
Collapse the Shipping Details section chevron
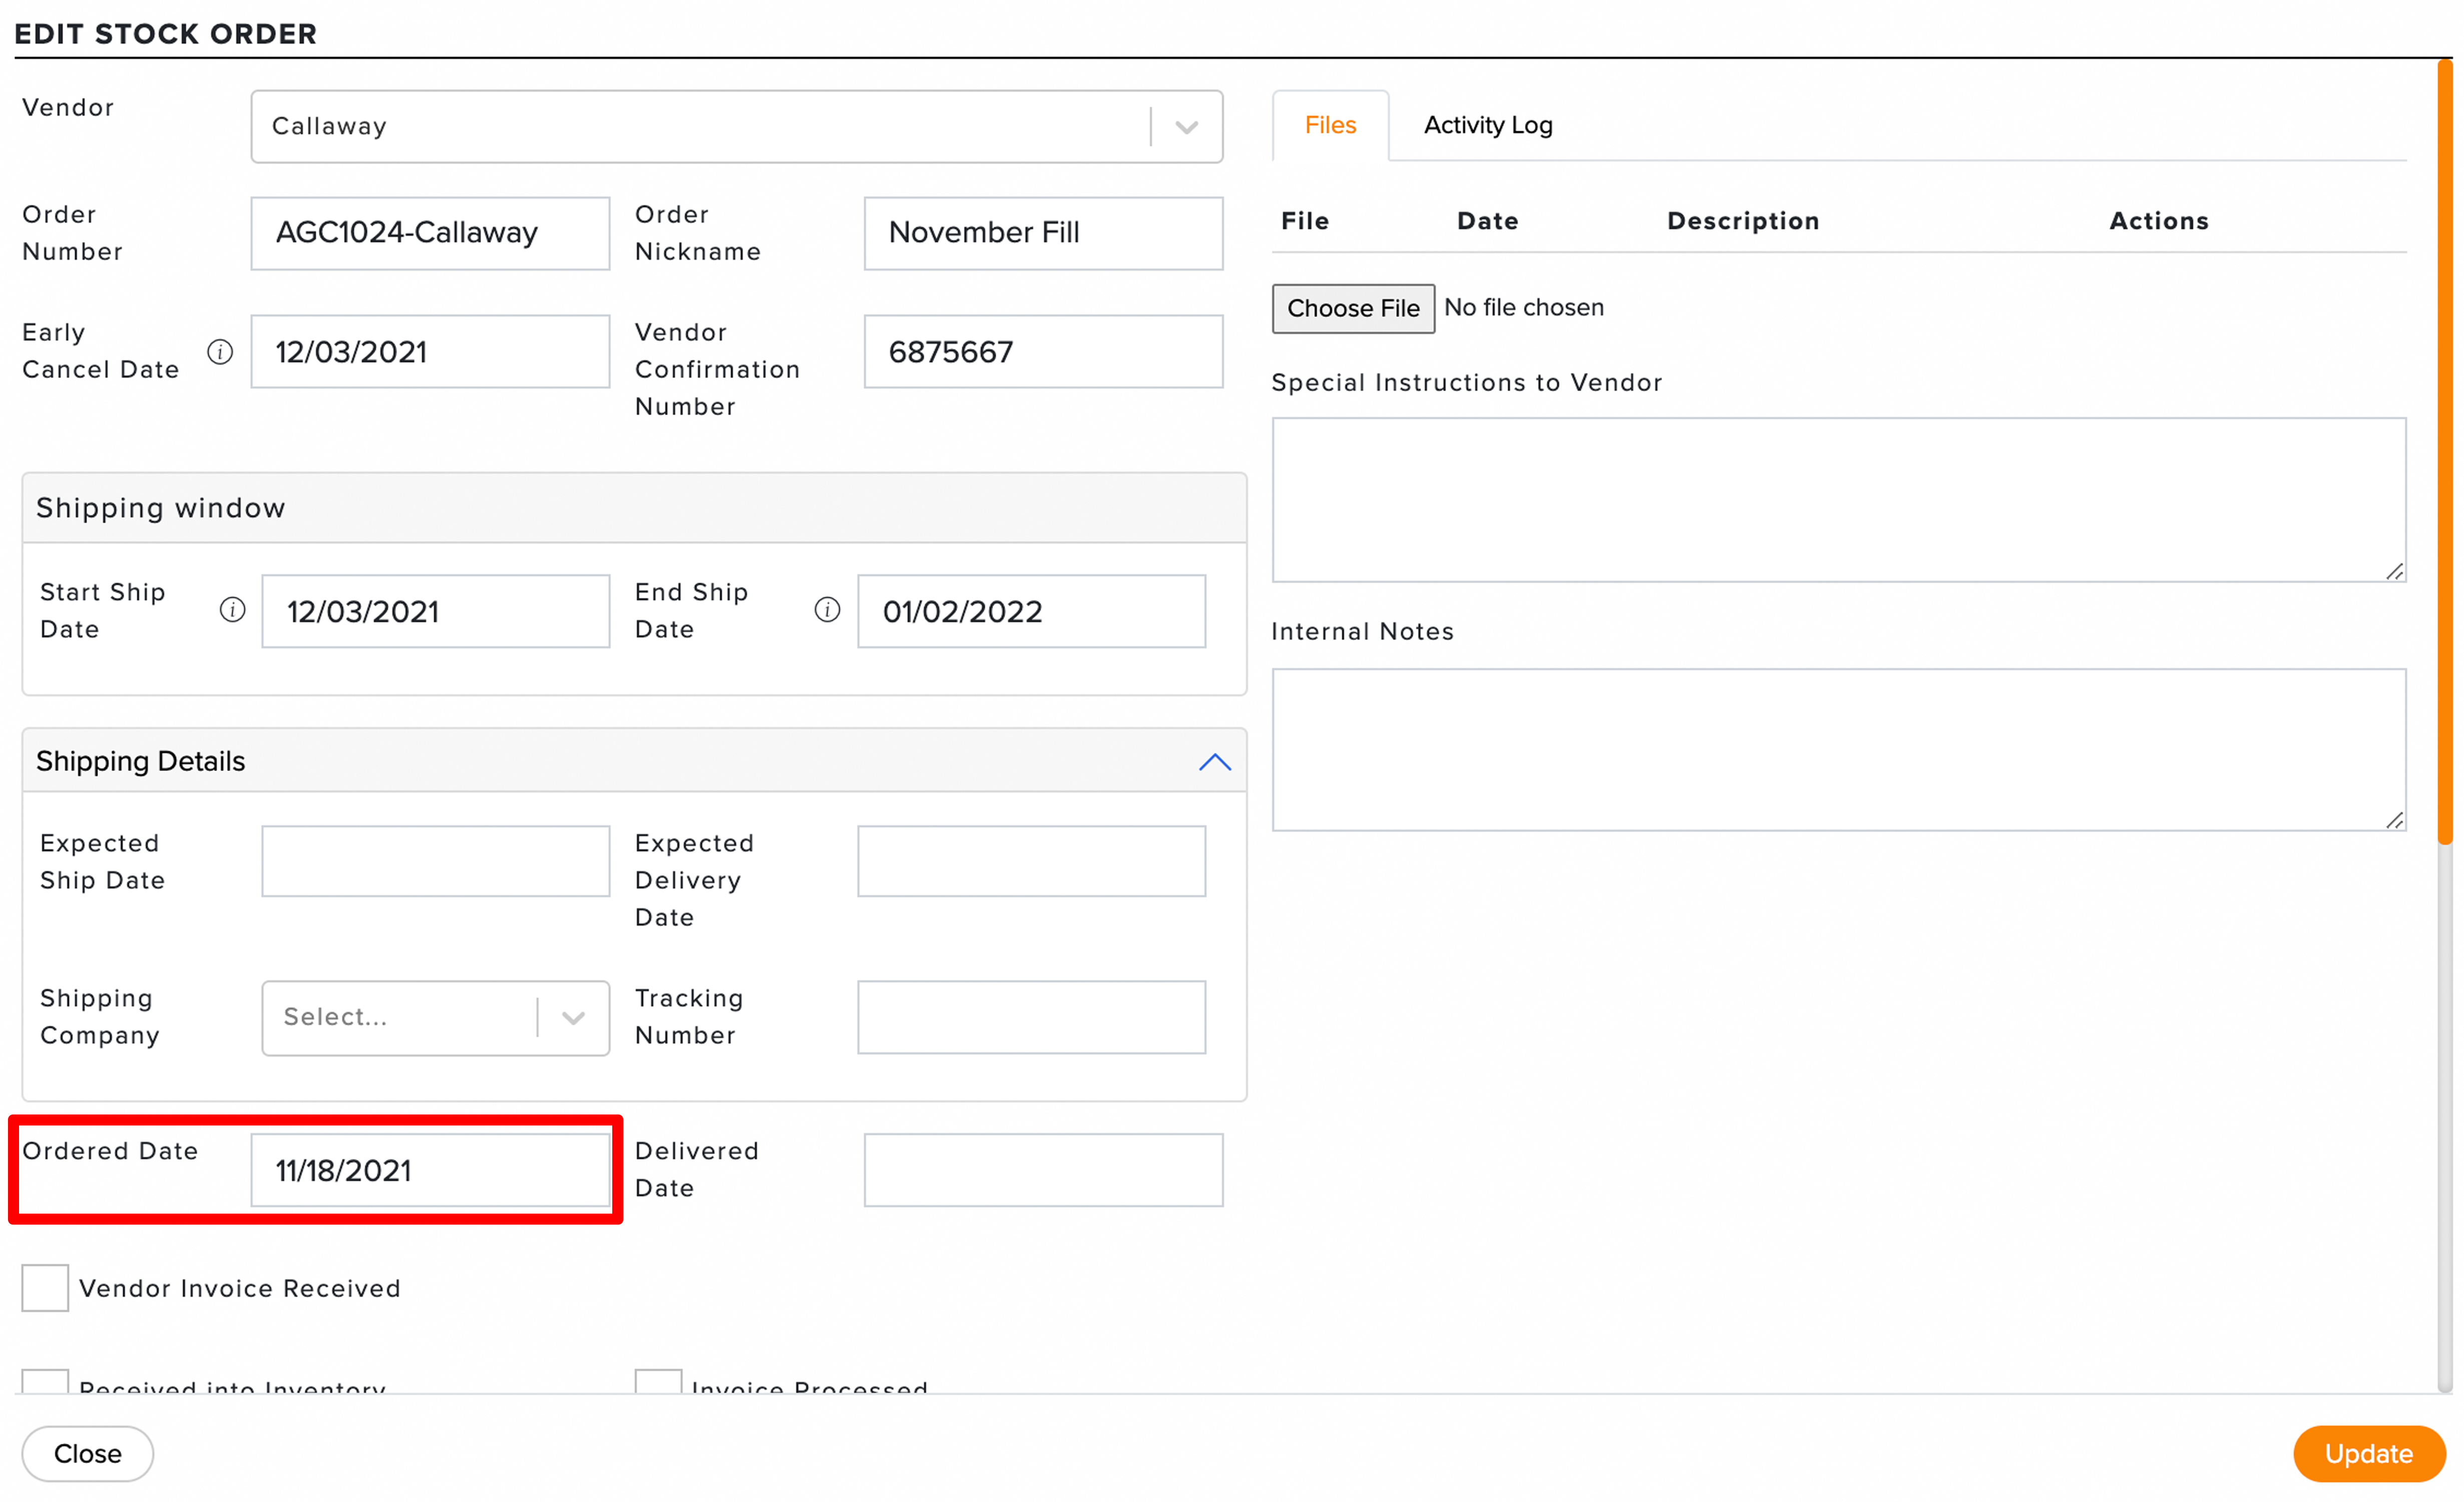coord(1214,762)
